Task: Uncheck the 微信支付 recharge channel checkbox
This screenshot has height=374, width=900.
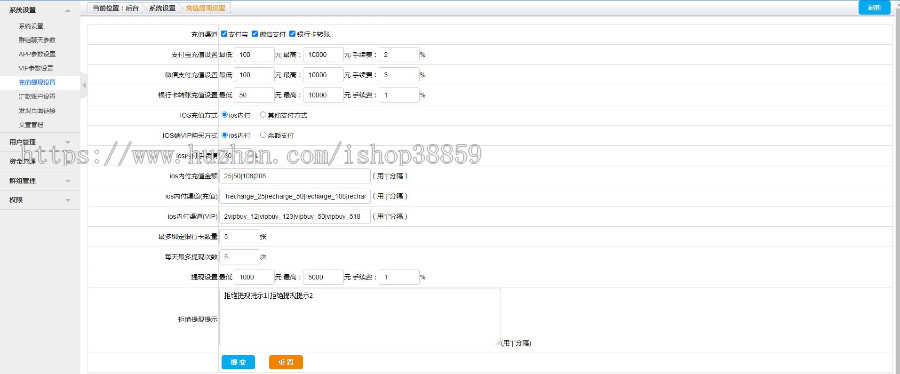Action: [x=255, y=34]
